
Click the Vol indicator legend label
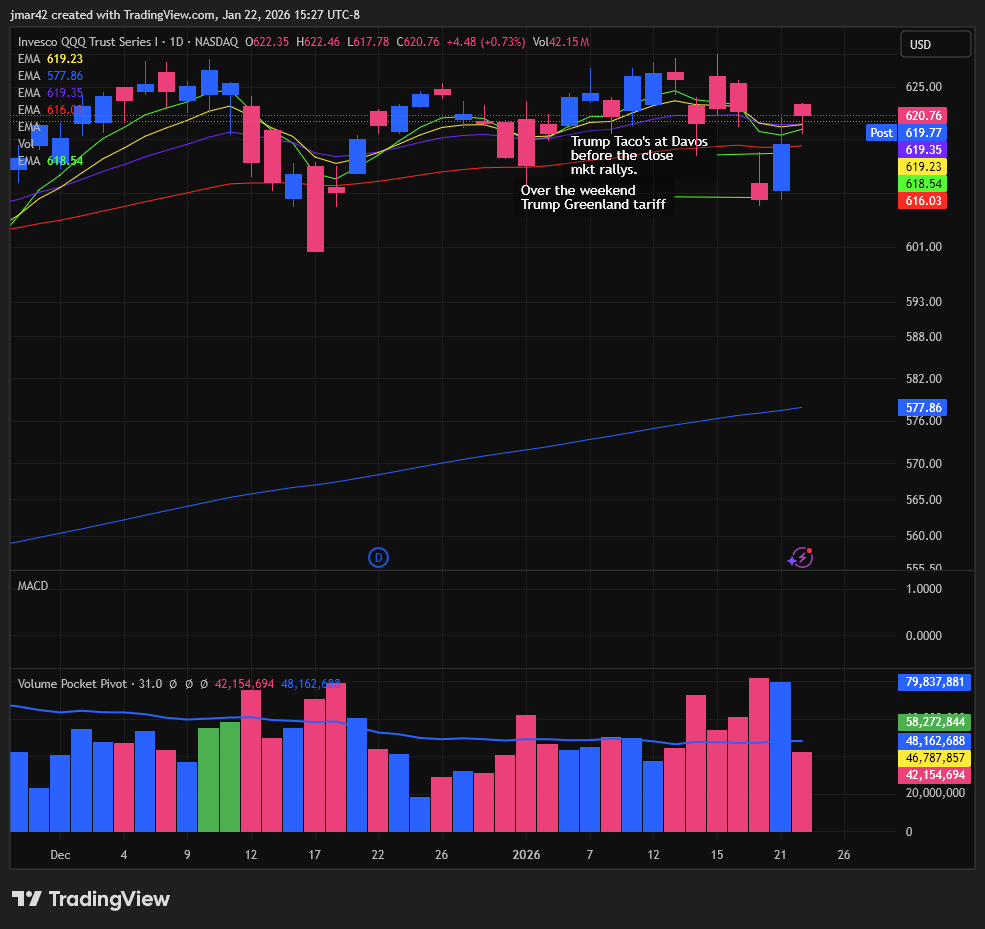[x=27, y=144]
